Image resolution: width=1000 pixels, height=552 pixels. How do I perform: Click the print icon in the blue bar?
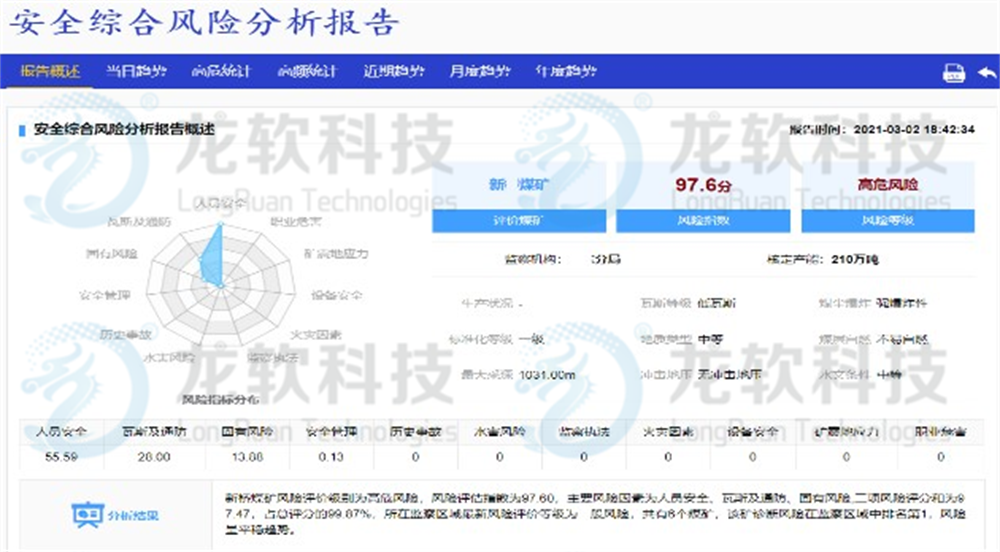[x=954, y=73]
